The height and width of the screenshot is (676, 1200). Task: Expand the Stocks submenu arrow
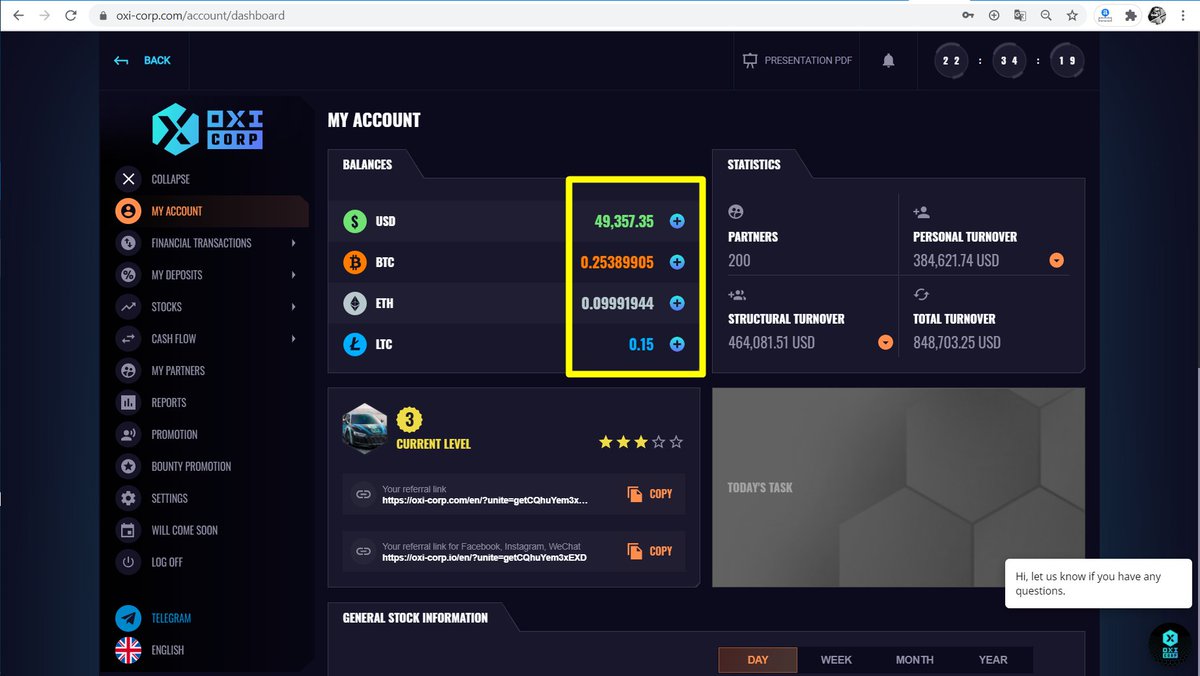[x=293, y=307]
